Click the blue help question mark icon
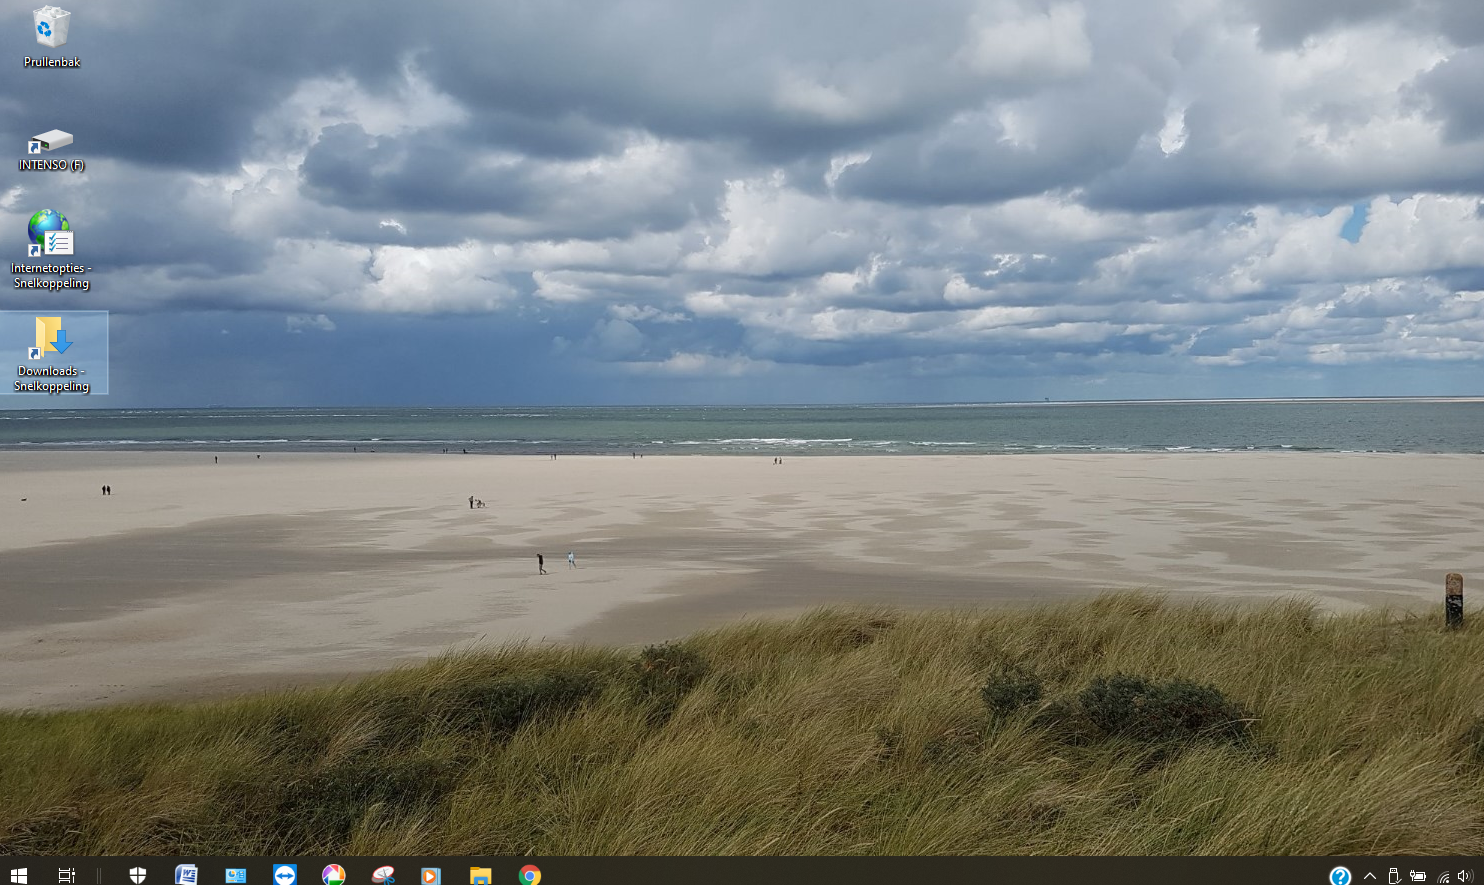This screenshot has width=1484, height=885. point(1340,875)
